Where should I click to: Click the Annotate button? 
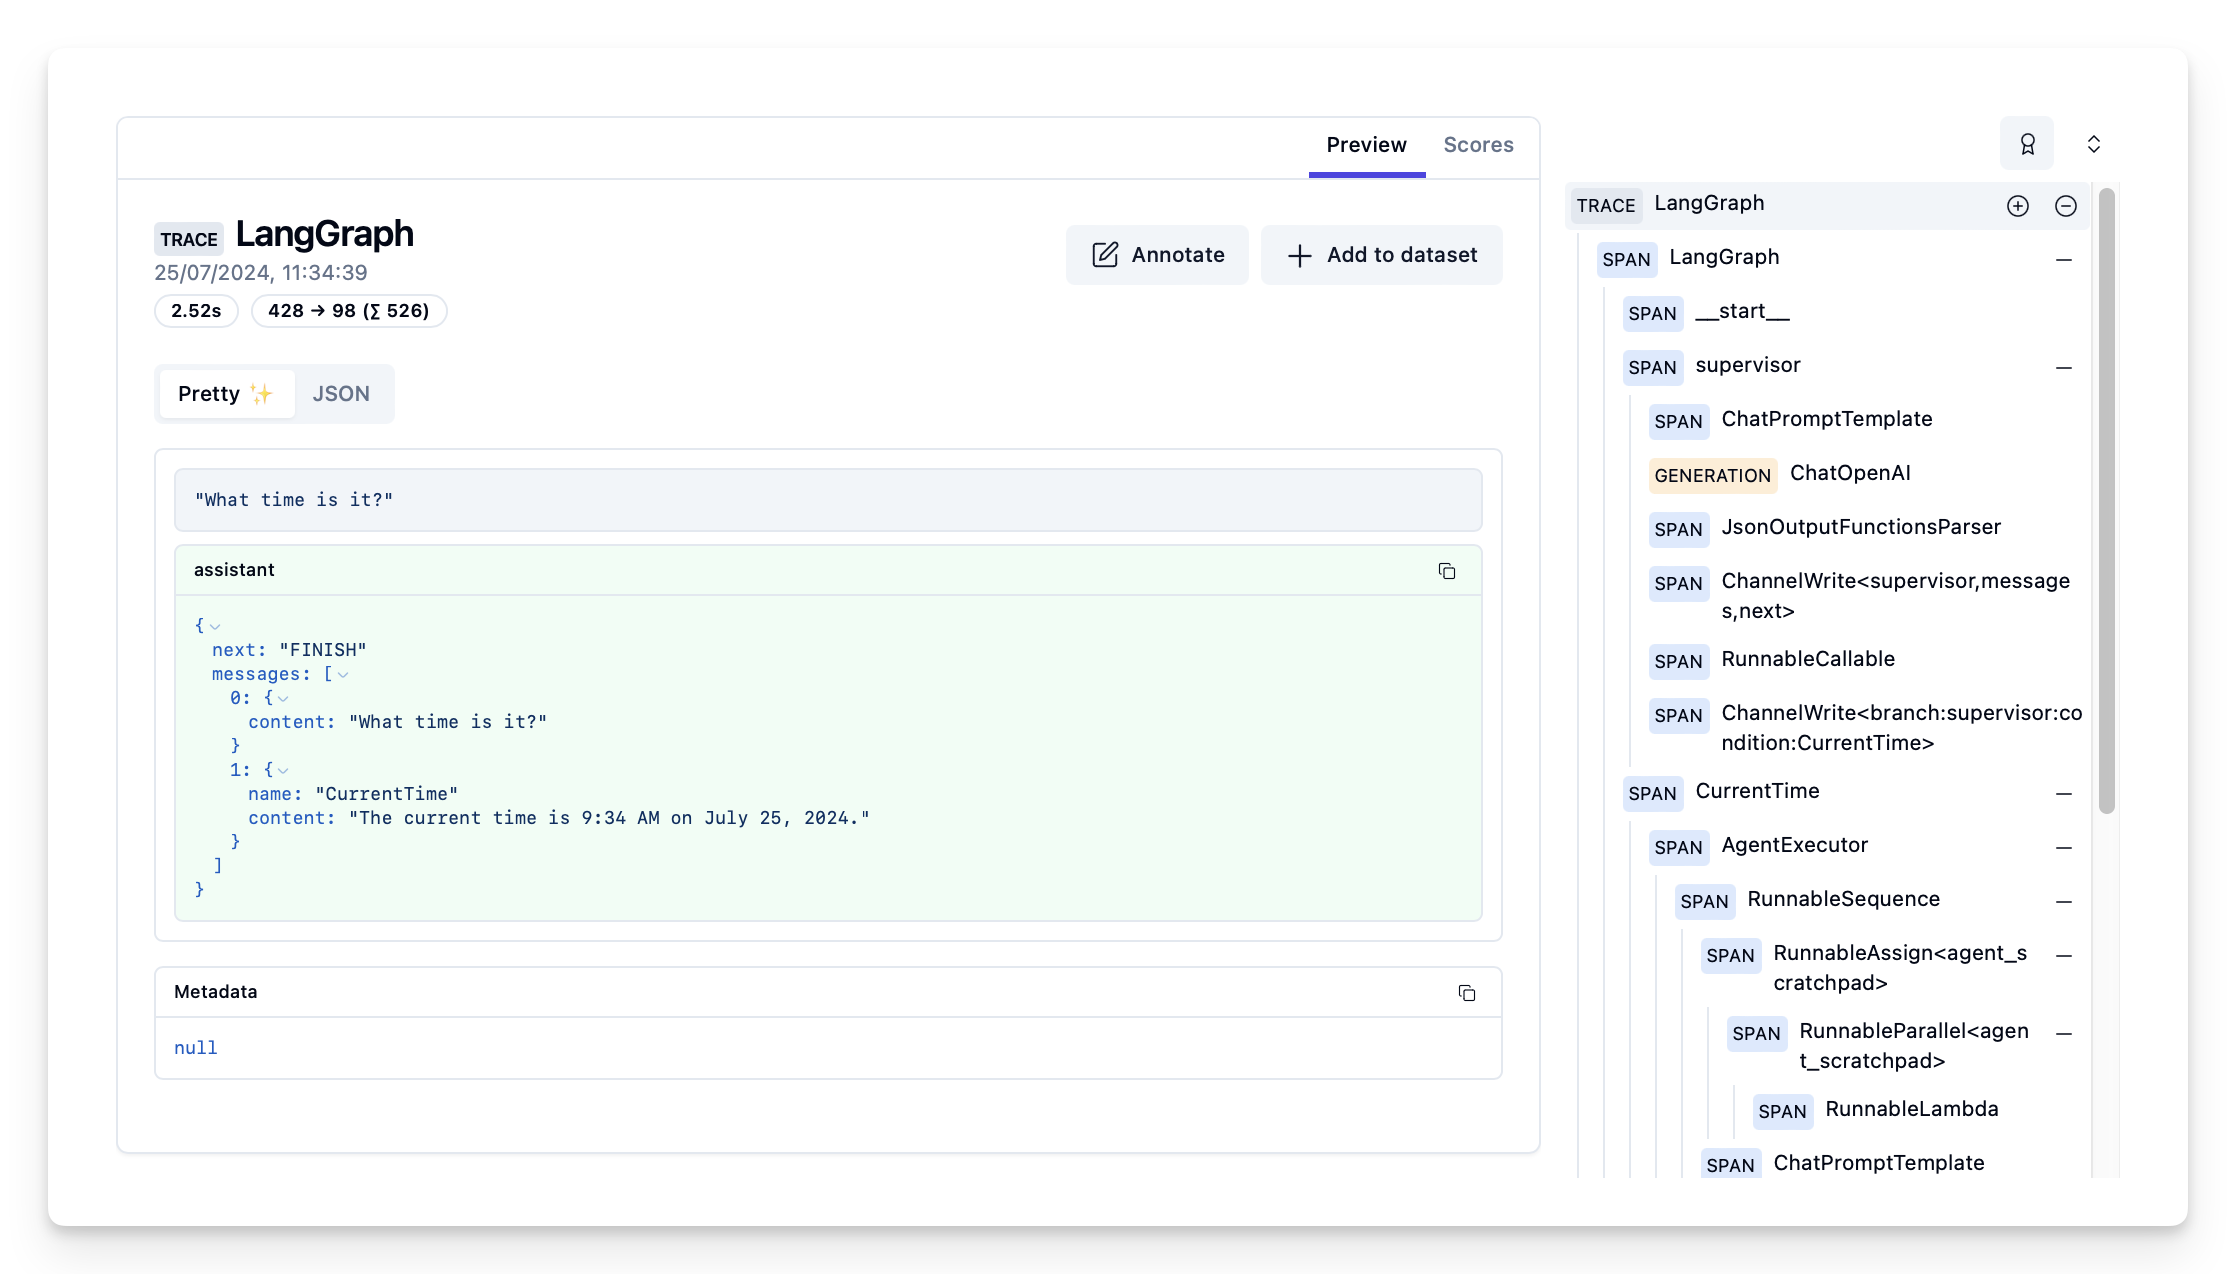click(x=1157, y=255)
